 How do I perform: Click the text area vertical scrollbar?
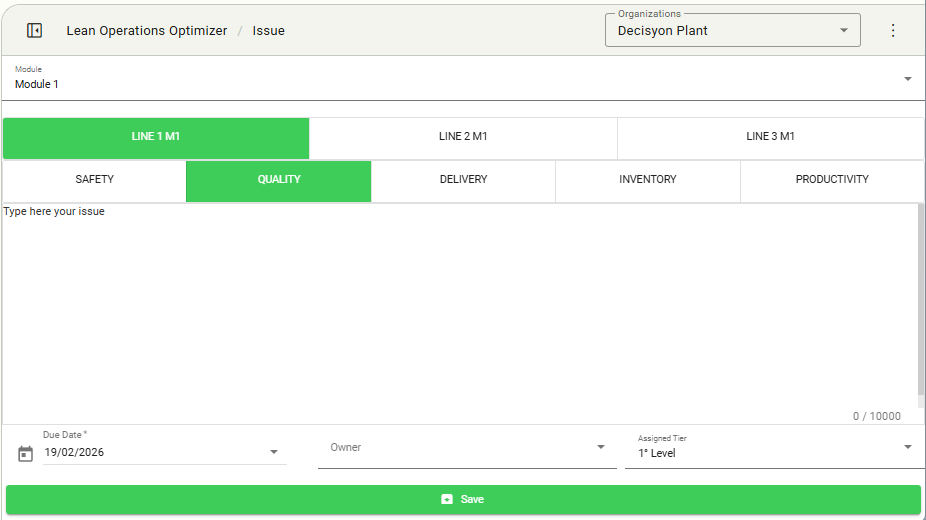tap(920, 300)
